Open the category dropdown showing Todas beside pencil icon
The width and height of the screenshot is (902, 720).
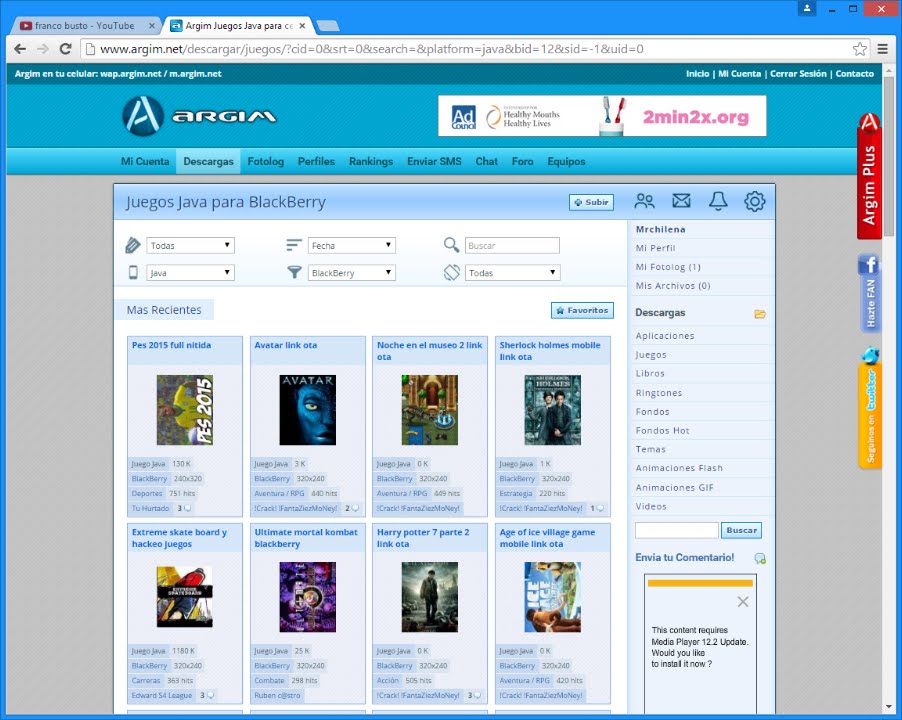pyautogui.click(x=190, y=246)
